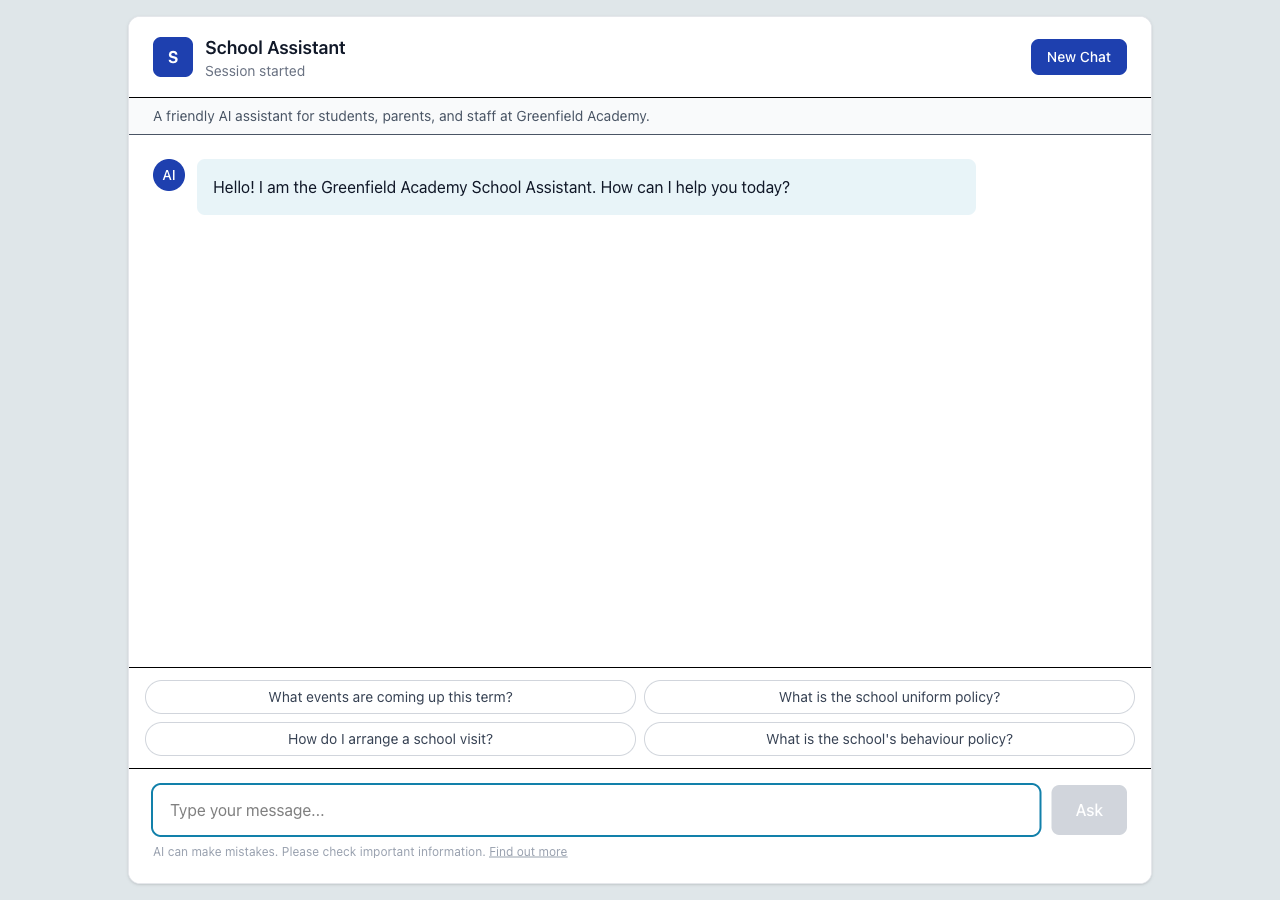The image size is (1280, 900).
Task: Focus the 'Type your message...' input field
Action: click(x=596, y=810)
